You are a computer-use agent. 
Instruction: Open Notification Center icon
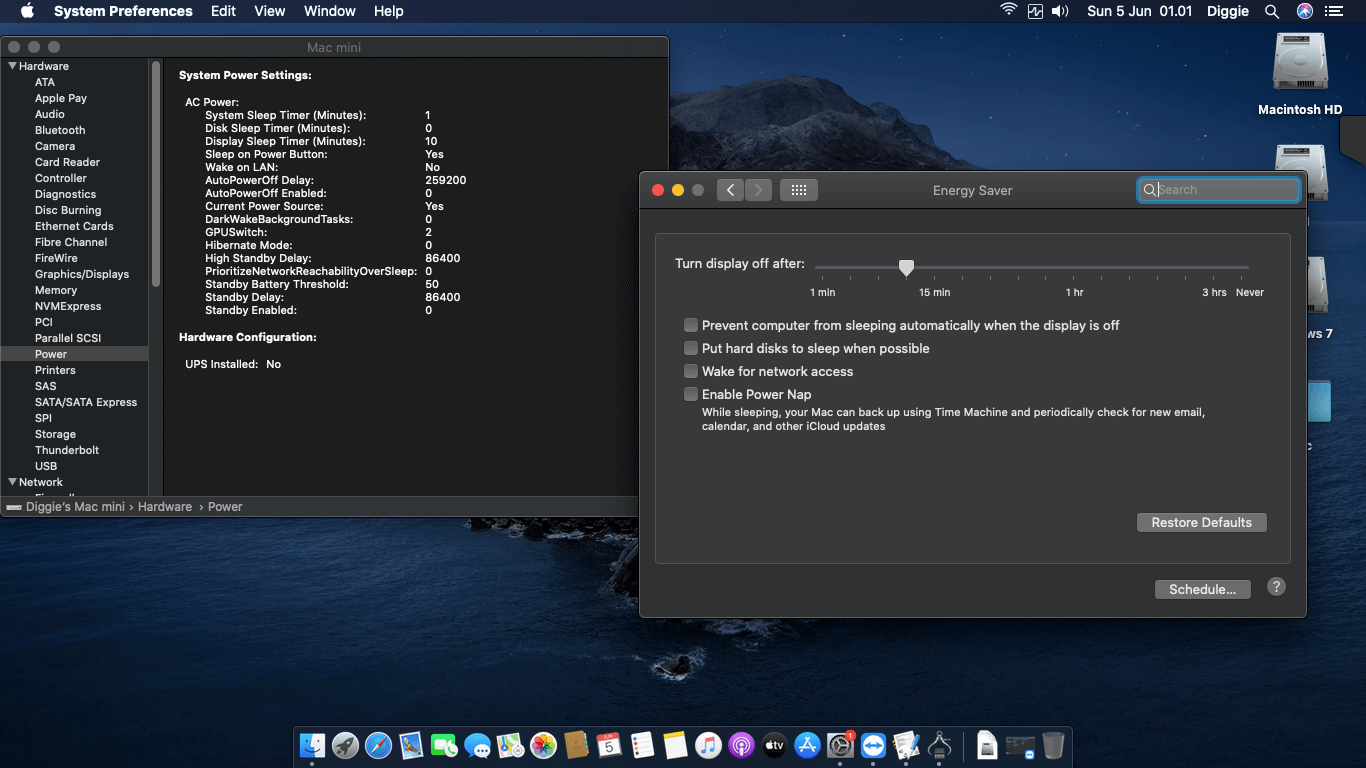point(1334,11)
